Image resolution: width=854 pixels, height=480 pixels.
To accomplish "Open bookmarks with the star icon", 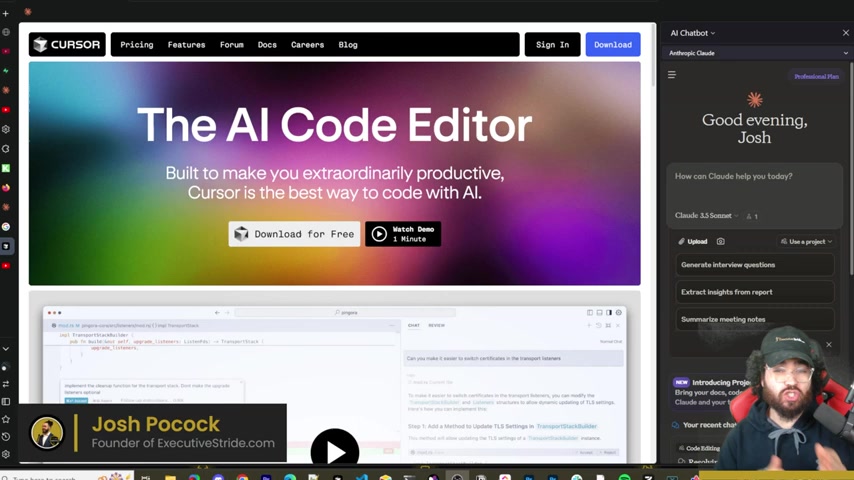I will (x=6, y=419).
